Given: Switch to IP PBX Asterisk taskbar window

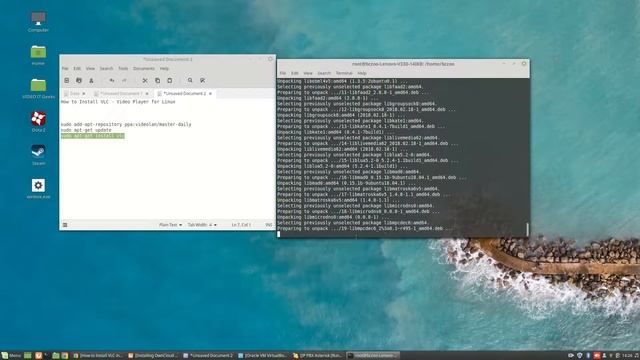Looking at the screenshot, I should 318,356.
